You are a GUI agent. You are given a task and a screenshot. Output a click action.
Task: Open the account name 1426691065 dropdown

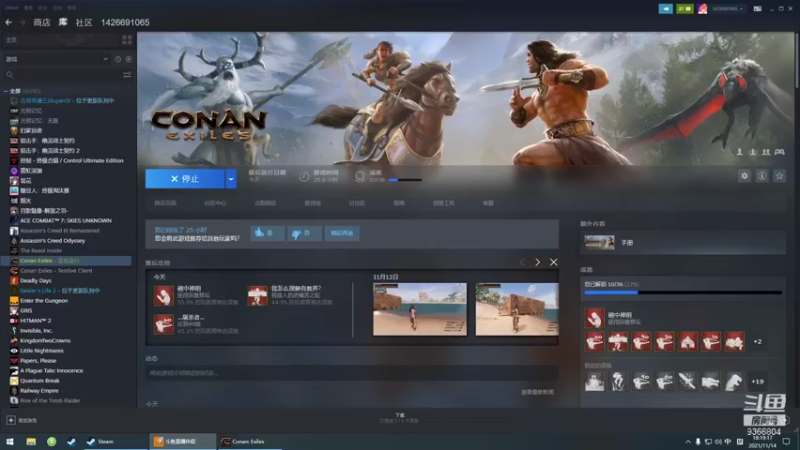728,9
